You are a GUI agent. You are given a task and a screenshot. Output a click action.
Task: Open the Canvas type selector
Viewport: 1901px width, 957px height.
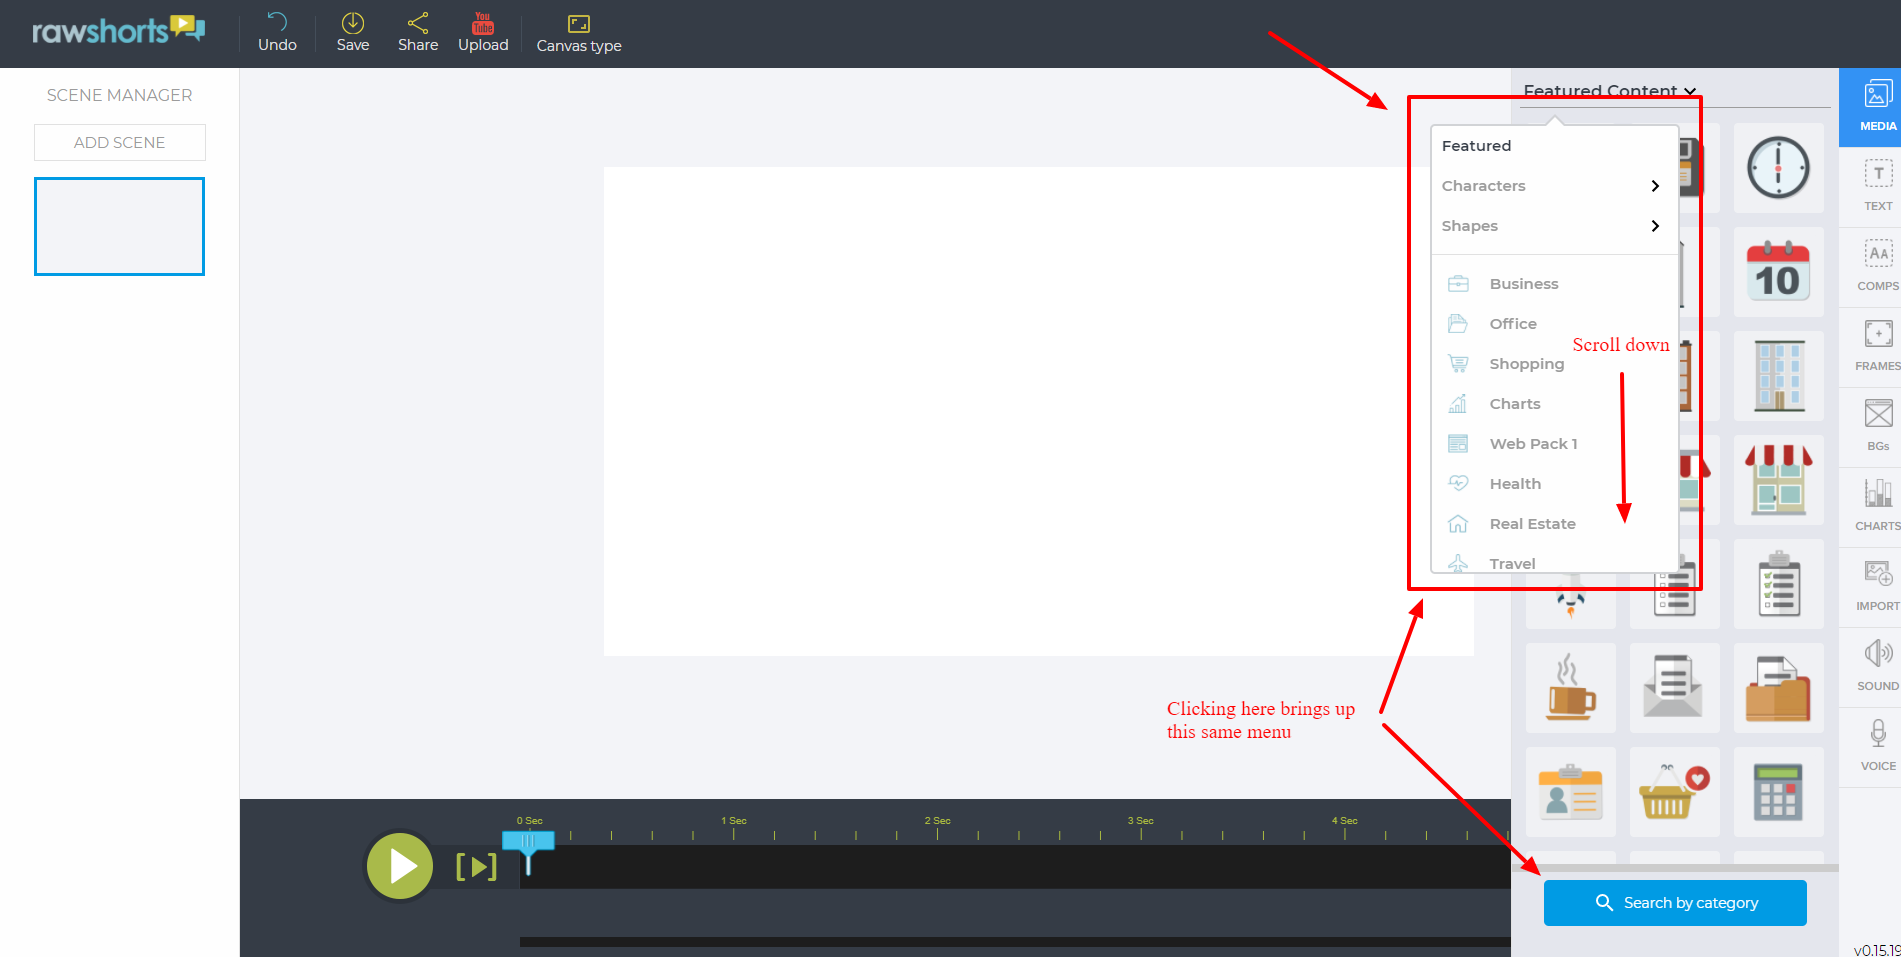(x=579, y=33)
